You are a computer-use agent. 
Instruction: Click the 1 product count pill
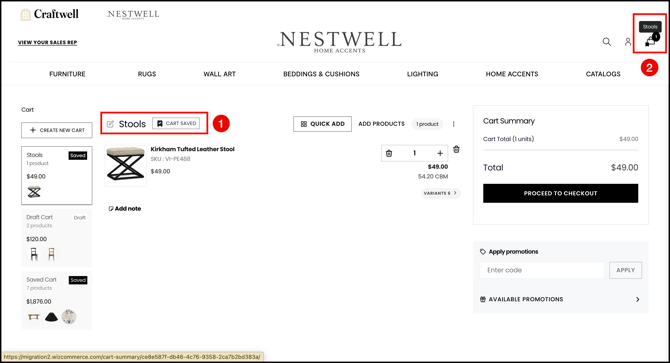(427, 124)
